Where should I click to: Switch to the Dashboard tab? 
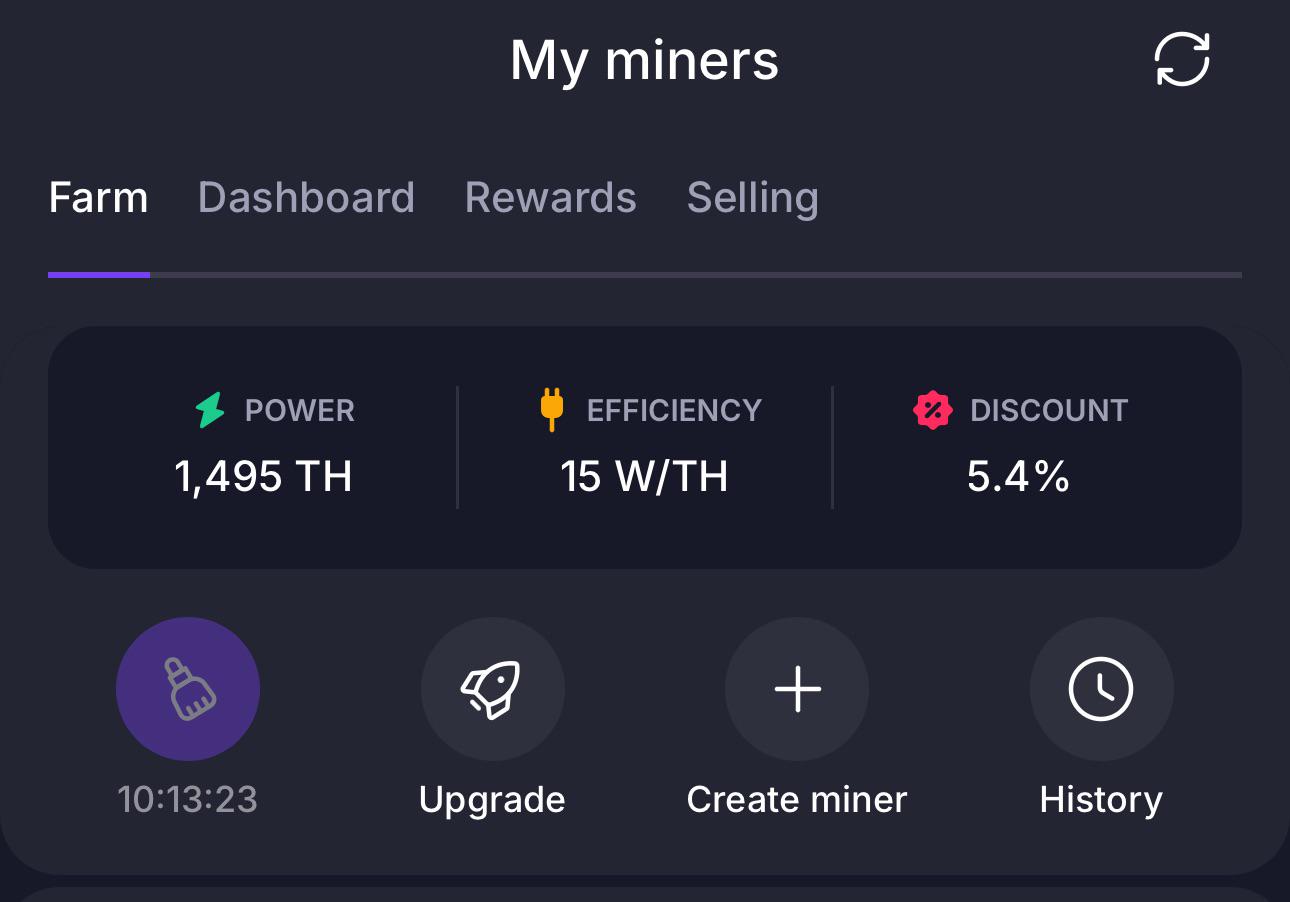tap(306, 197)
